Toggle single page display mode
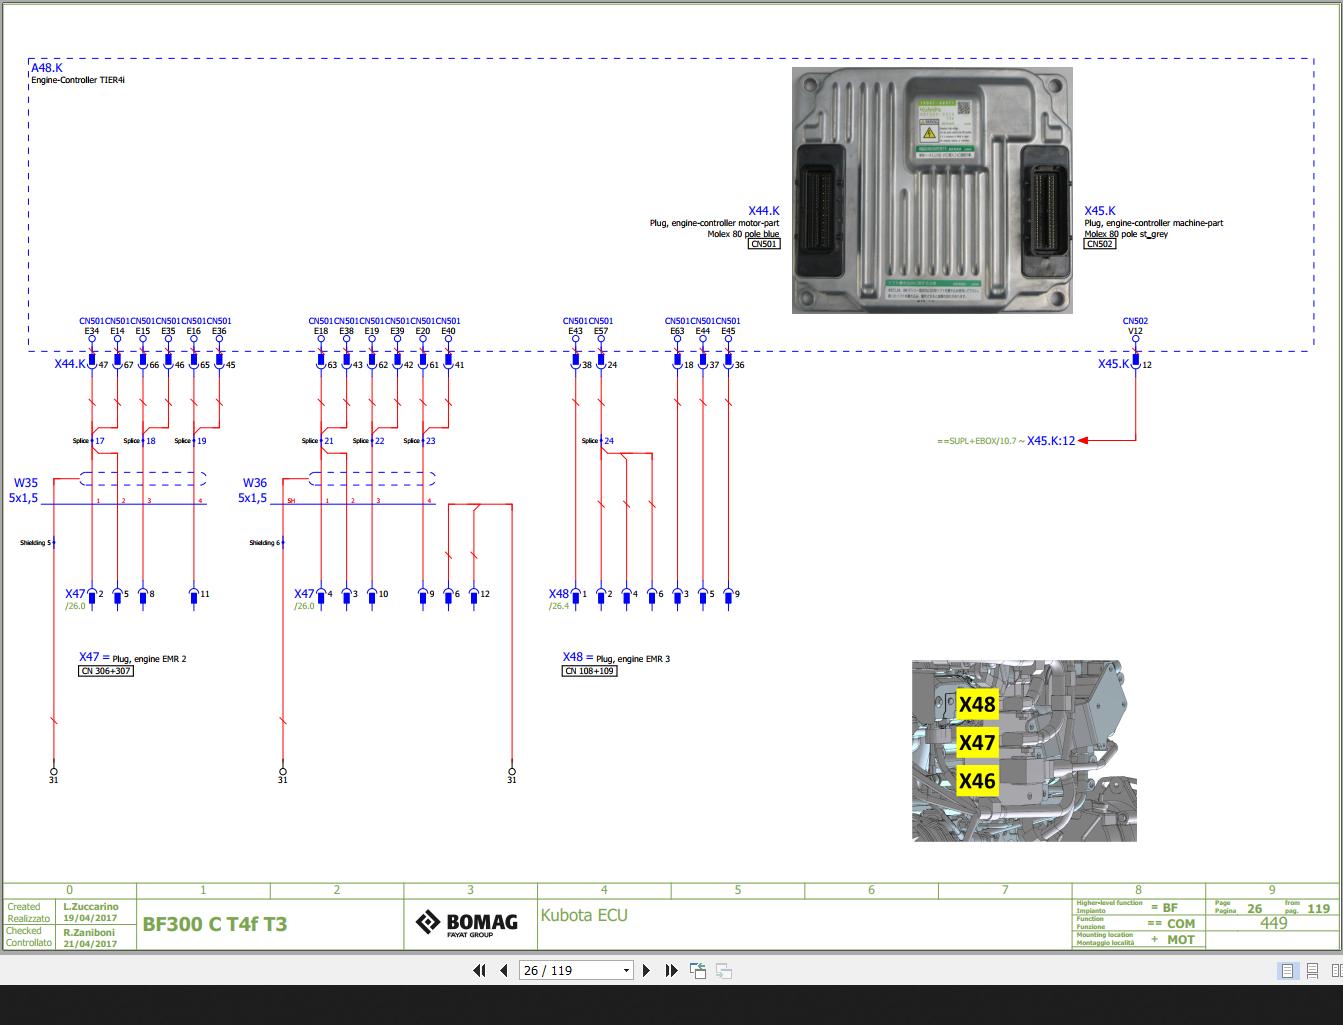 [x=1286, y=970]
